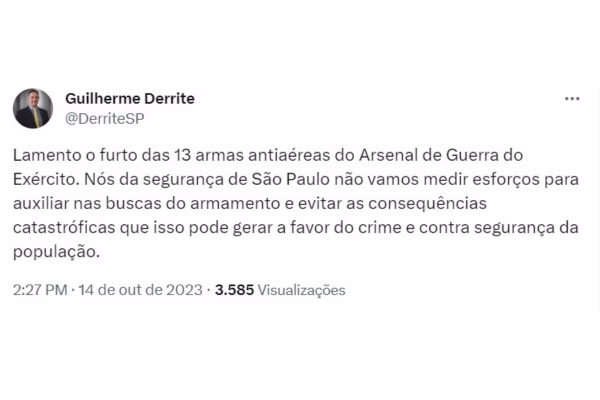The image size is (600, 400).
Task: Click the word esforços in the tweet
Action: (506, 180)
